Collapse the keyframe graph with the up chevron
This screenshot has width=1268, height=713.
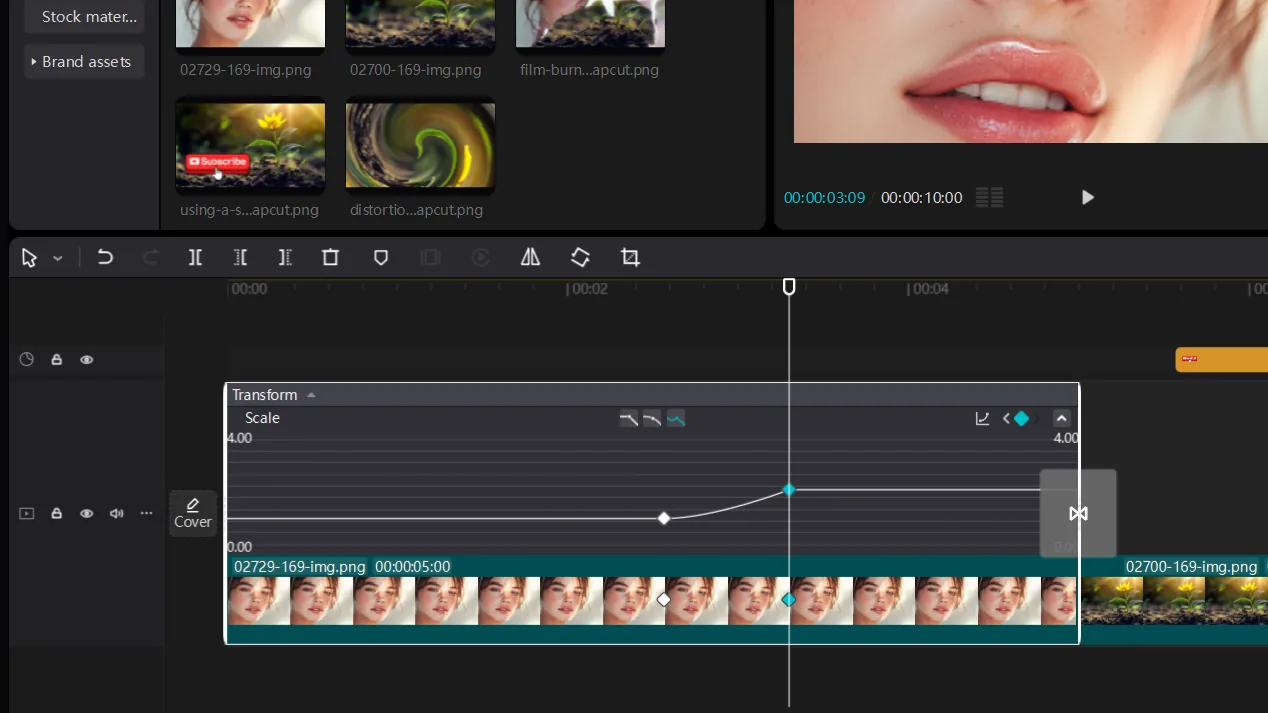click(1062, 418)
